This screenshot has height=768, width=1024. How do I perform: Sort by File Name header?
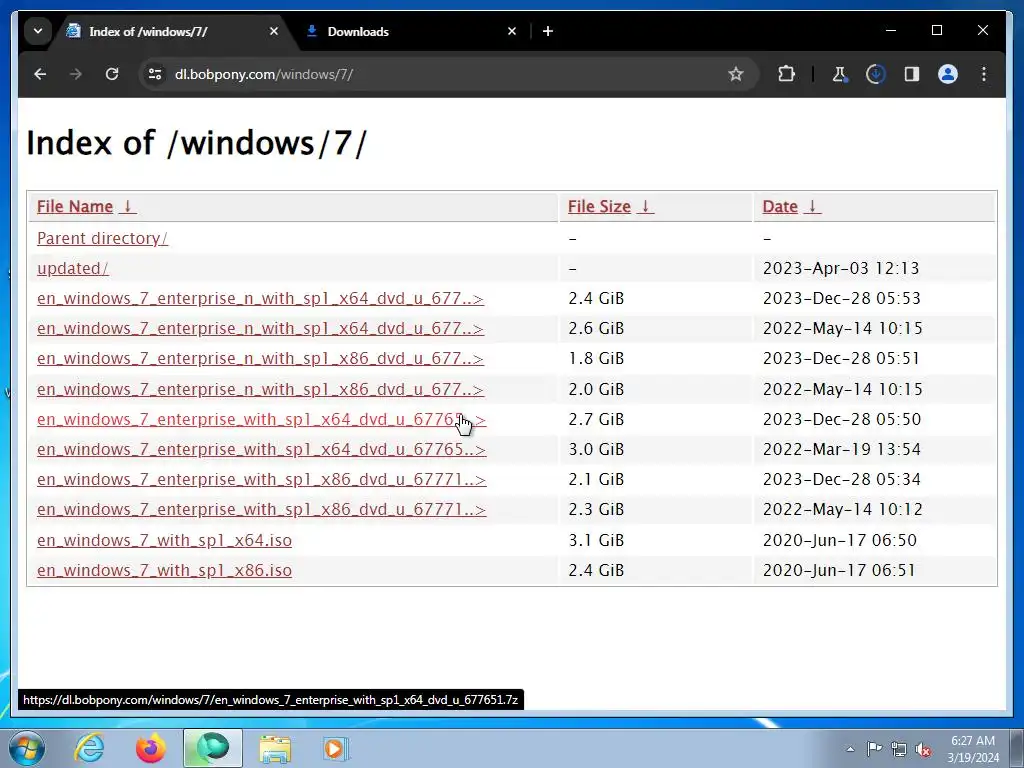(x=75, y=206)
